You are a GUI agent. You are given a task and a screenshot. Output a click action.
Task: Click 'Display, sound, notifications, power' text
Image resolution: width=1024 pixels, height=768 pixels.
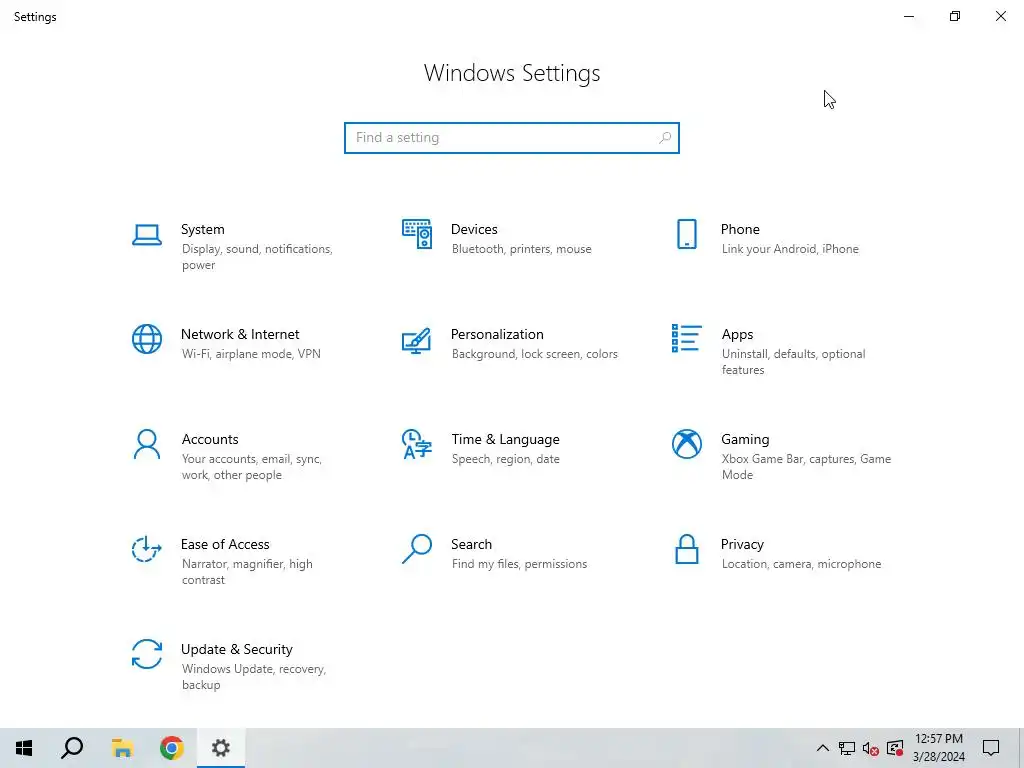257,257
